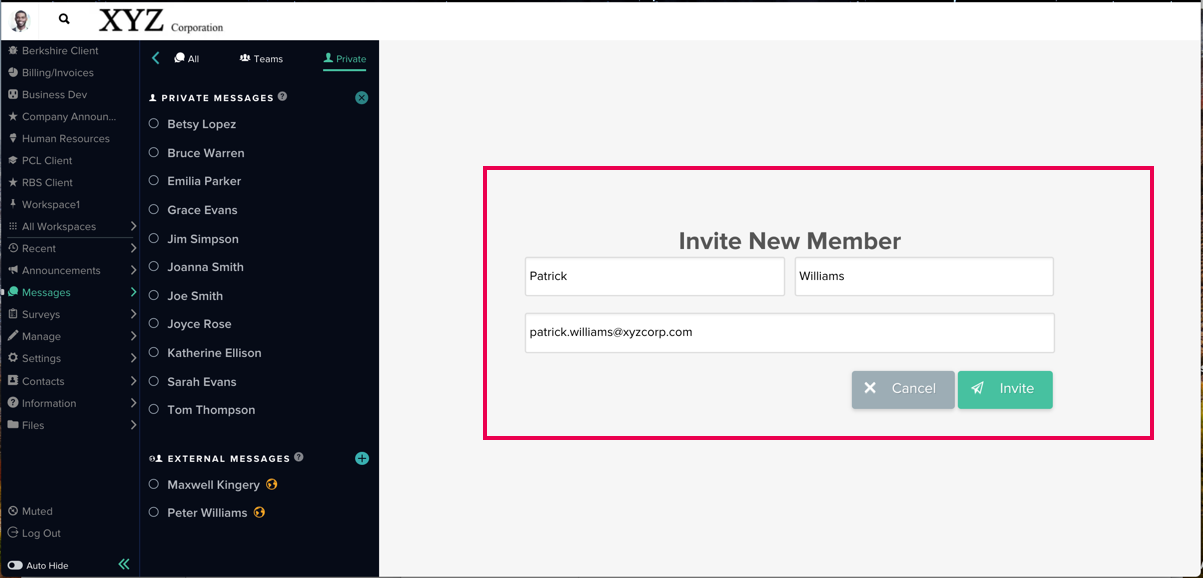Select Joyce Rose radio button

[x=154, y=324]
